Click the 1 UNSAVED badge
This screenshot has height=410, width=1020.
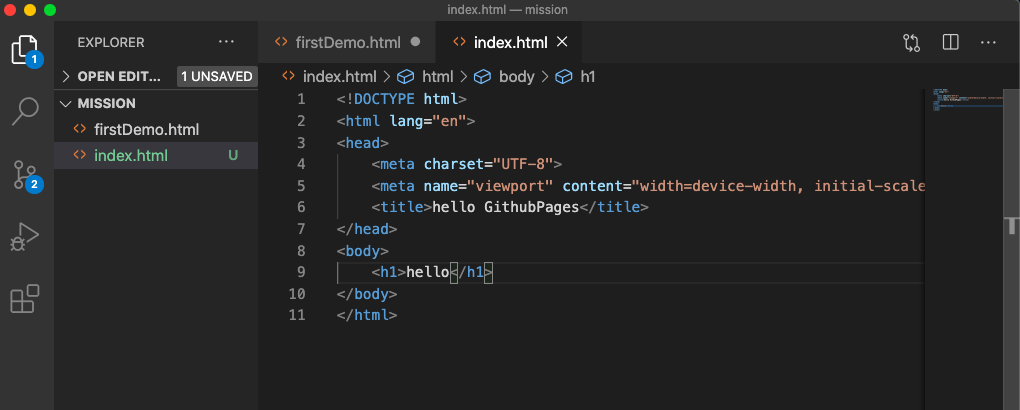coord(217,76)
